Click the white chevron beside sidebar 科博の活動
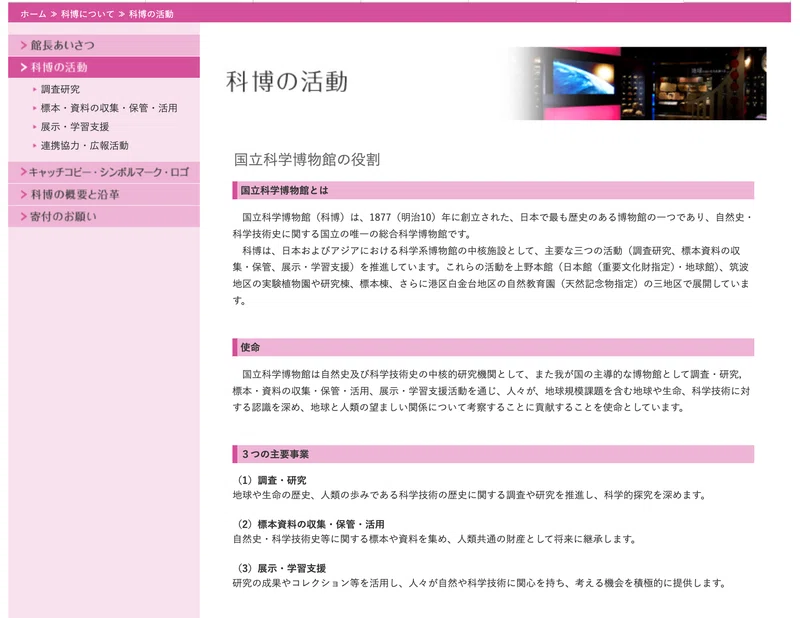 (23, 67)
